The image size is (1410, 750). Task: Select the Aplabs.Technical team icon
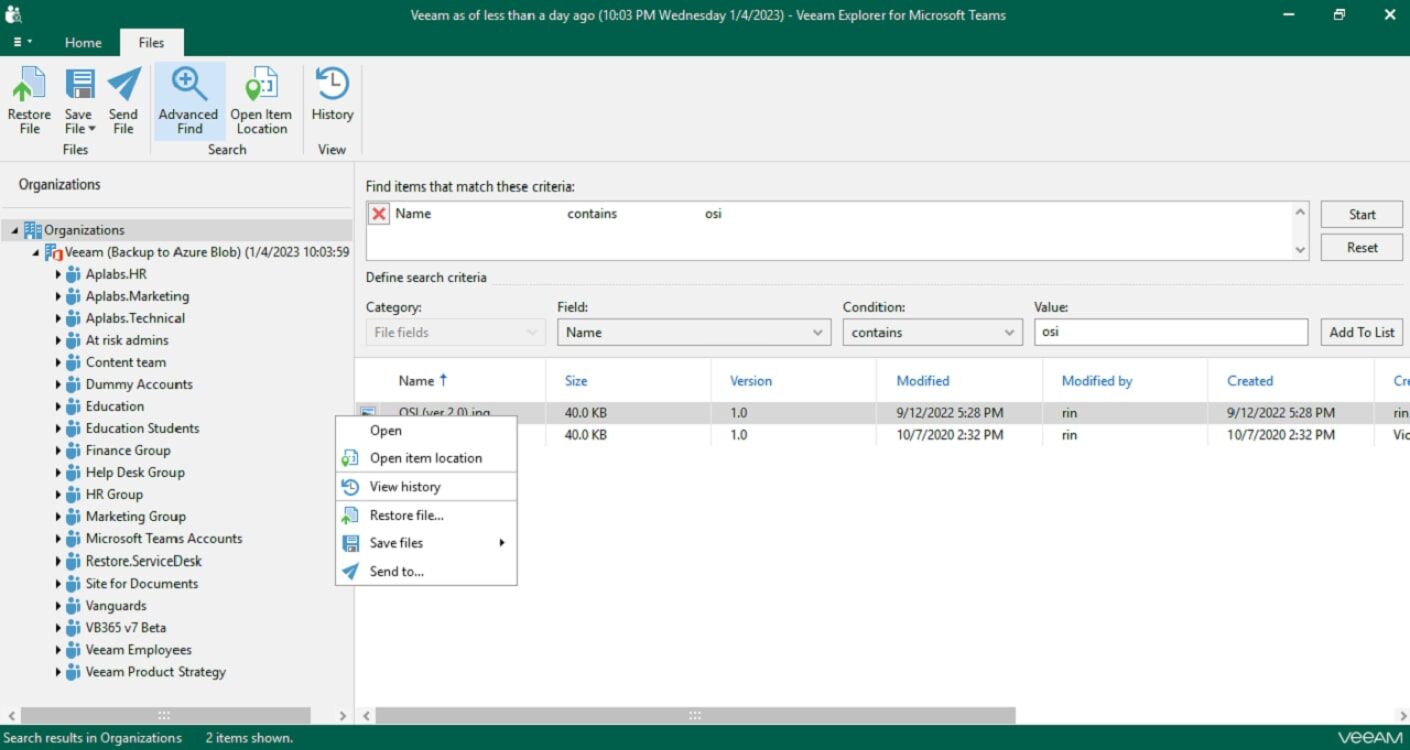(73, 318)
